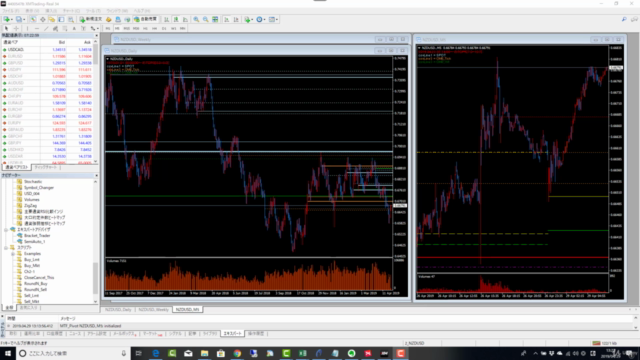Screen dimensions: 640x360
Task: Open the Strategy Tester icon
Action: coord(71,19)
